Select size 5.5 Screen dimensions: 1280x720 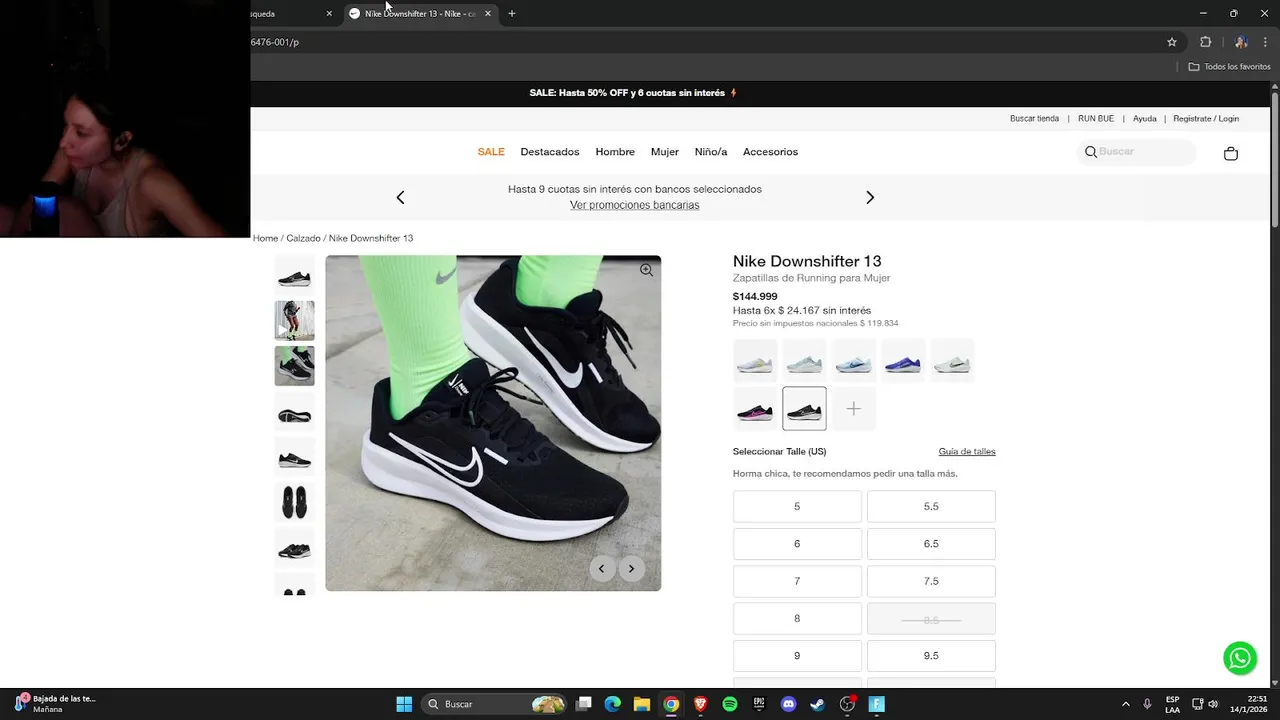931,506
